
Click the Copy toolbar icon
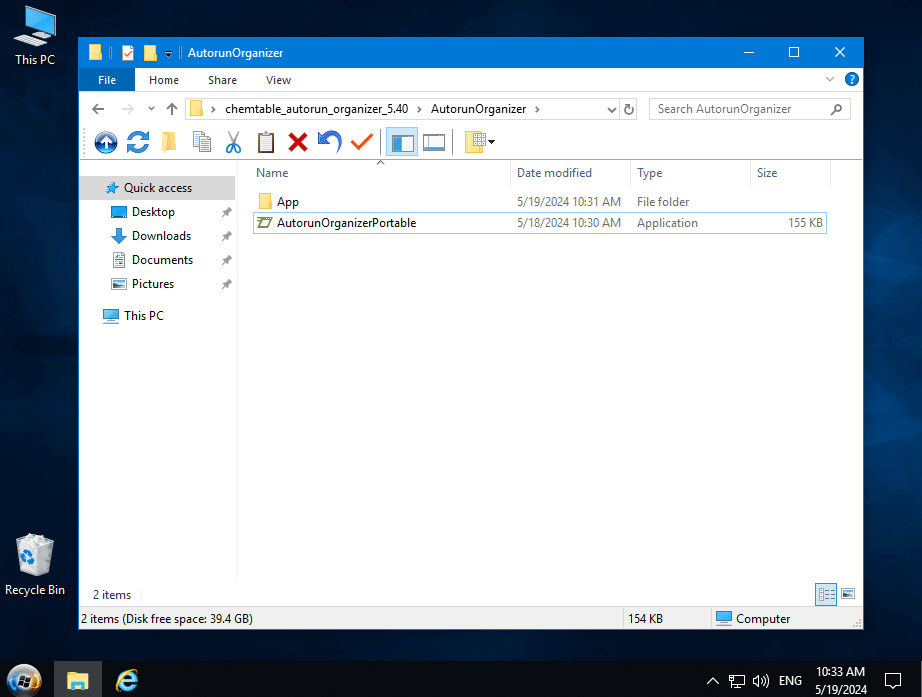202,142
